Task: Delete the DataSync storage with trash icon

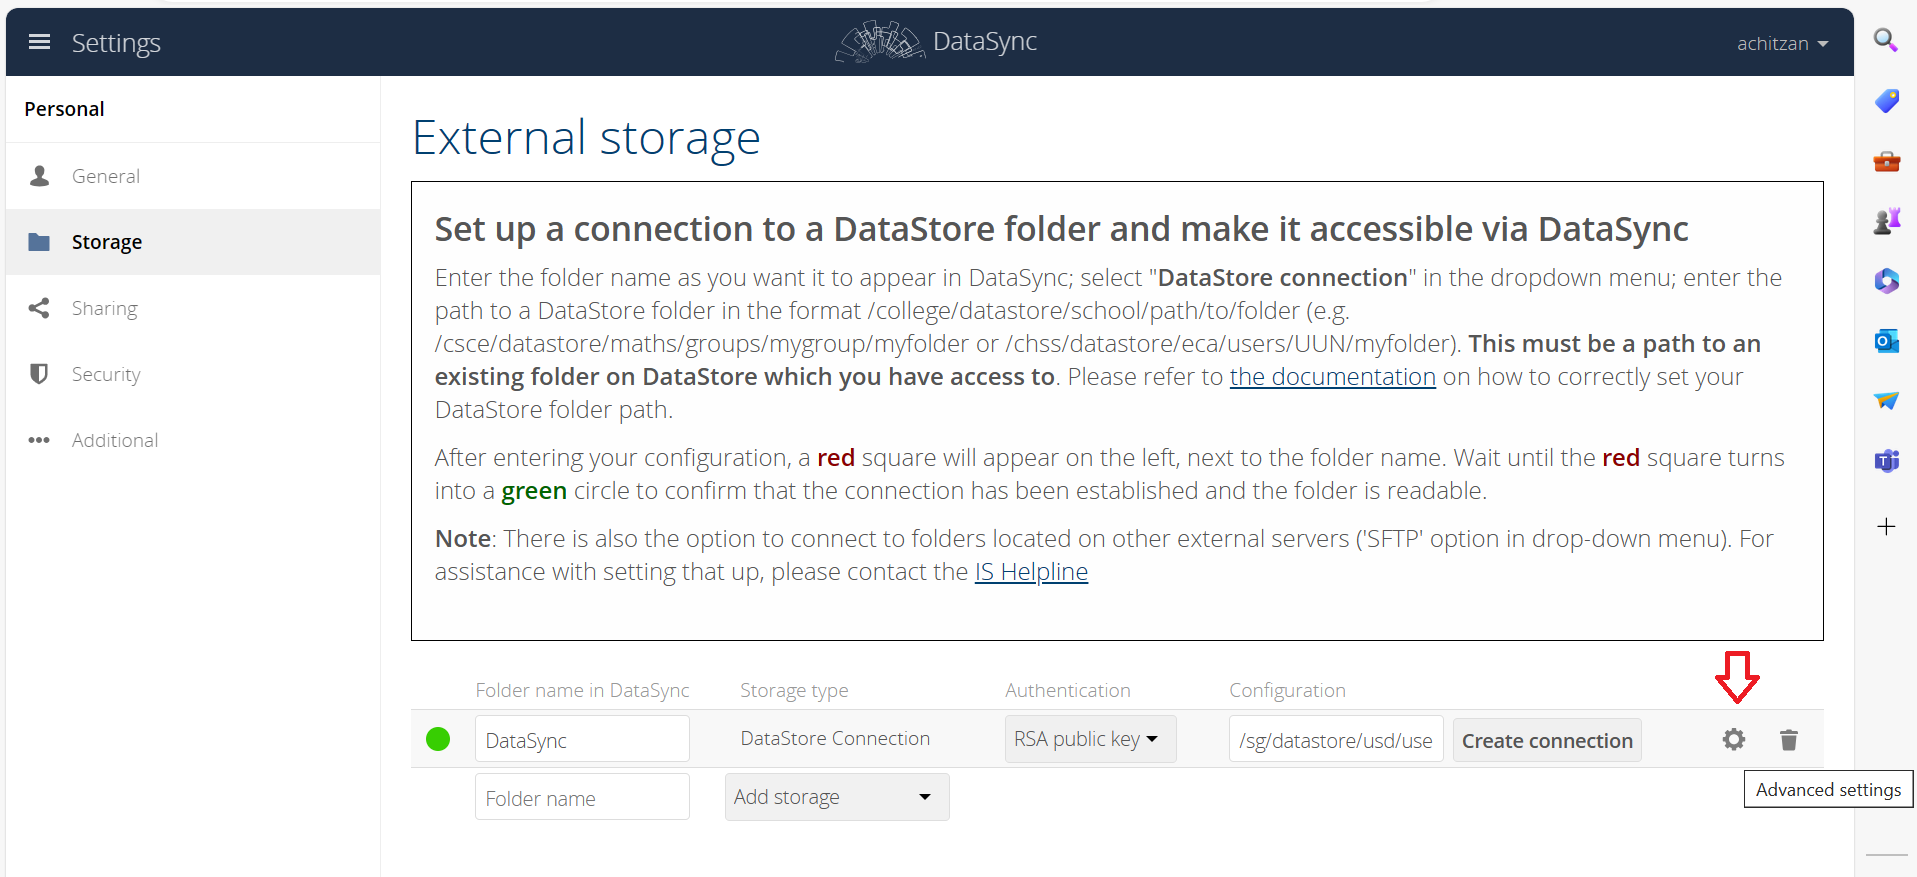Action: [x=1789, y=739]
